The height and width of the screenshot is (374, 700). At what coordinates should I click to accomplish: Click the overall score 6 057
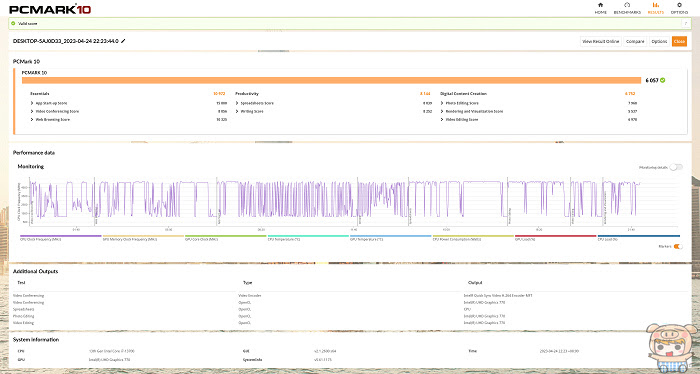(x=652, y=80)
